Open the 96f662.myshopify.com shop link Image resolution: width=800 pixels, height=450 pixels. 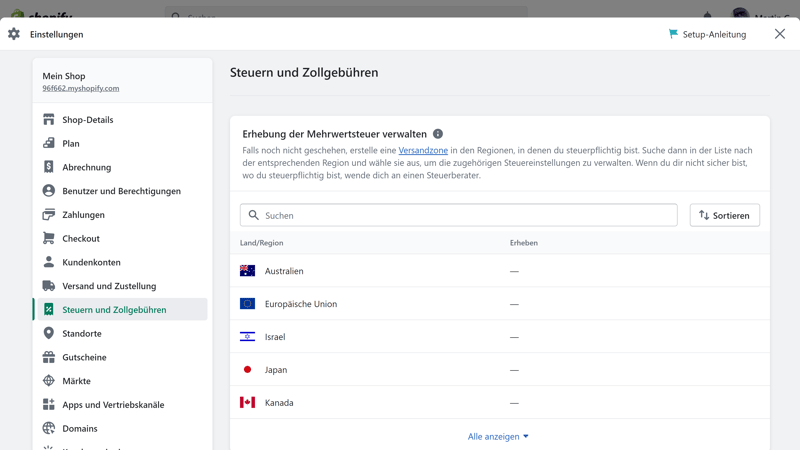80,88
